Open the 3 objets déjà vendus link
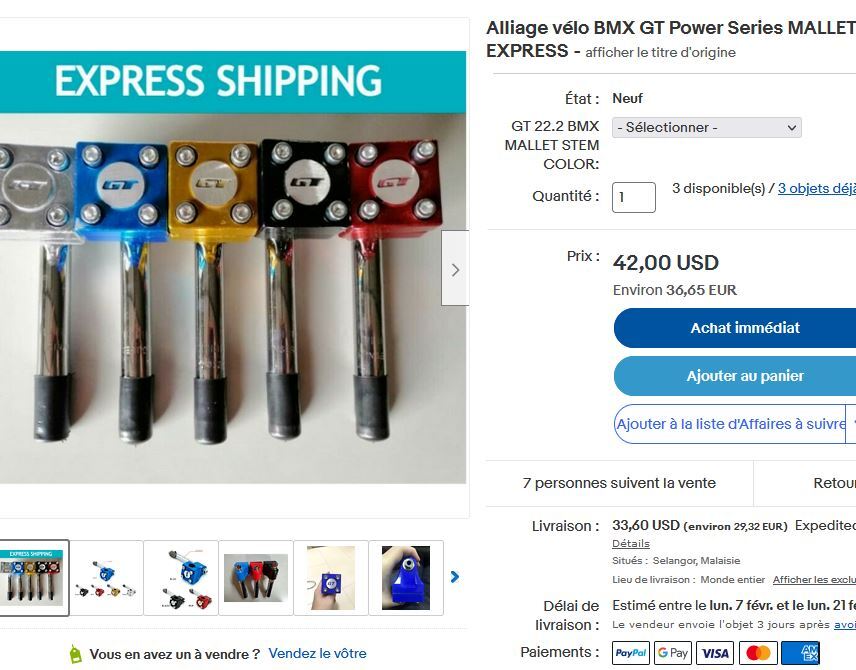The width and height of the screenshot is (856, 670). [817, 188]
